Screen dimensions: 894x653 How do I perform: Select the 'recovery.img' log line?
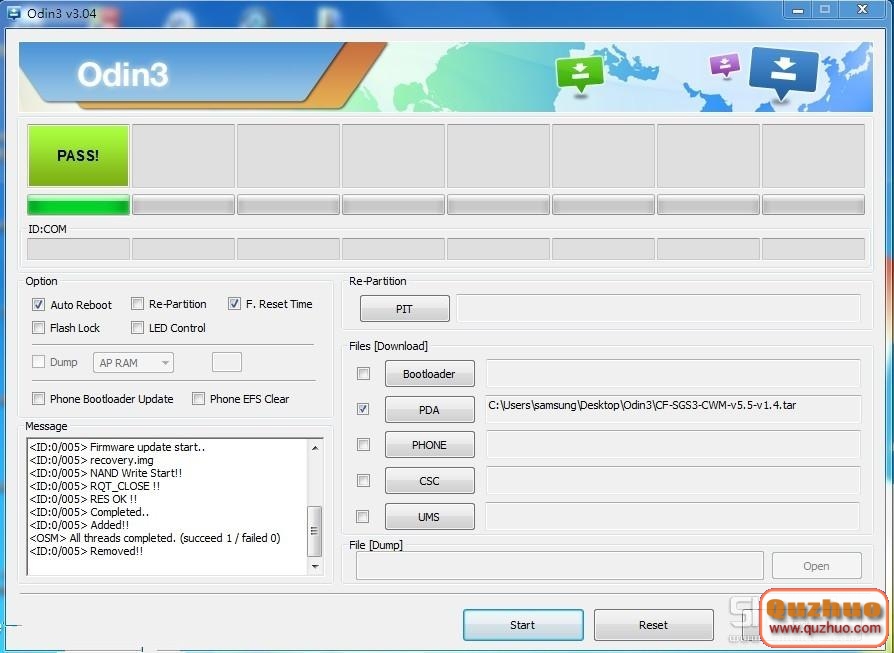92,460
